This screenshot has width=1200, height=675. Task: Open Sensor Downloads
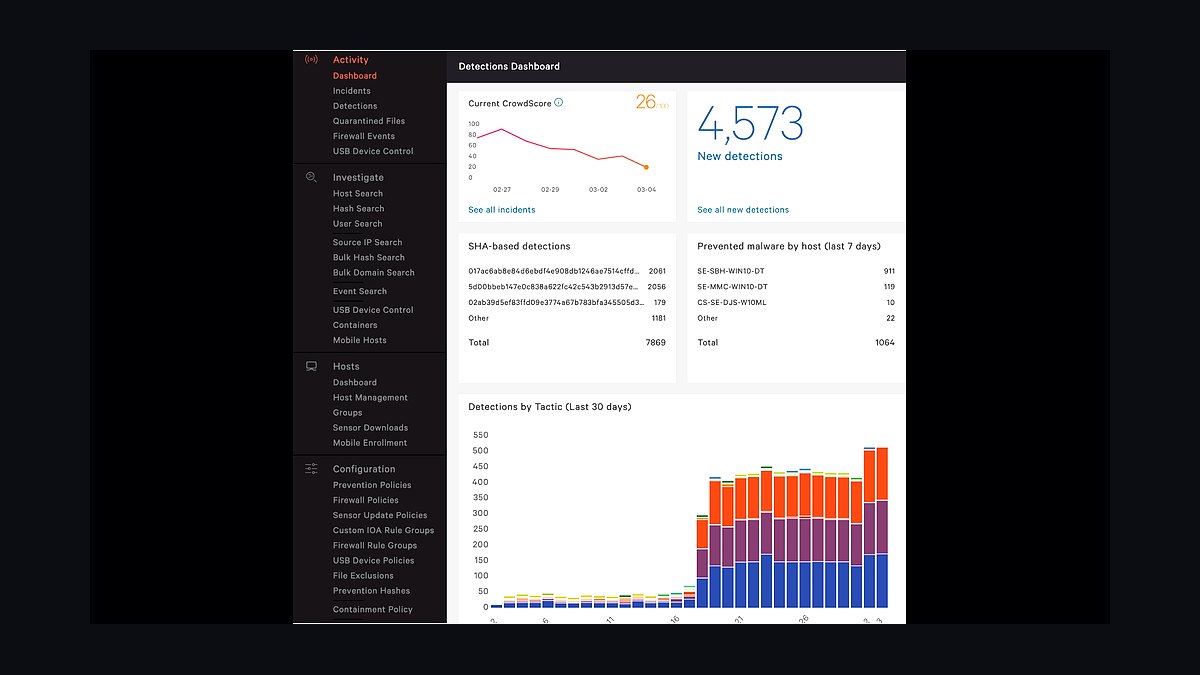(370, 428)
